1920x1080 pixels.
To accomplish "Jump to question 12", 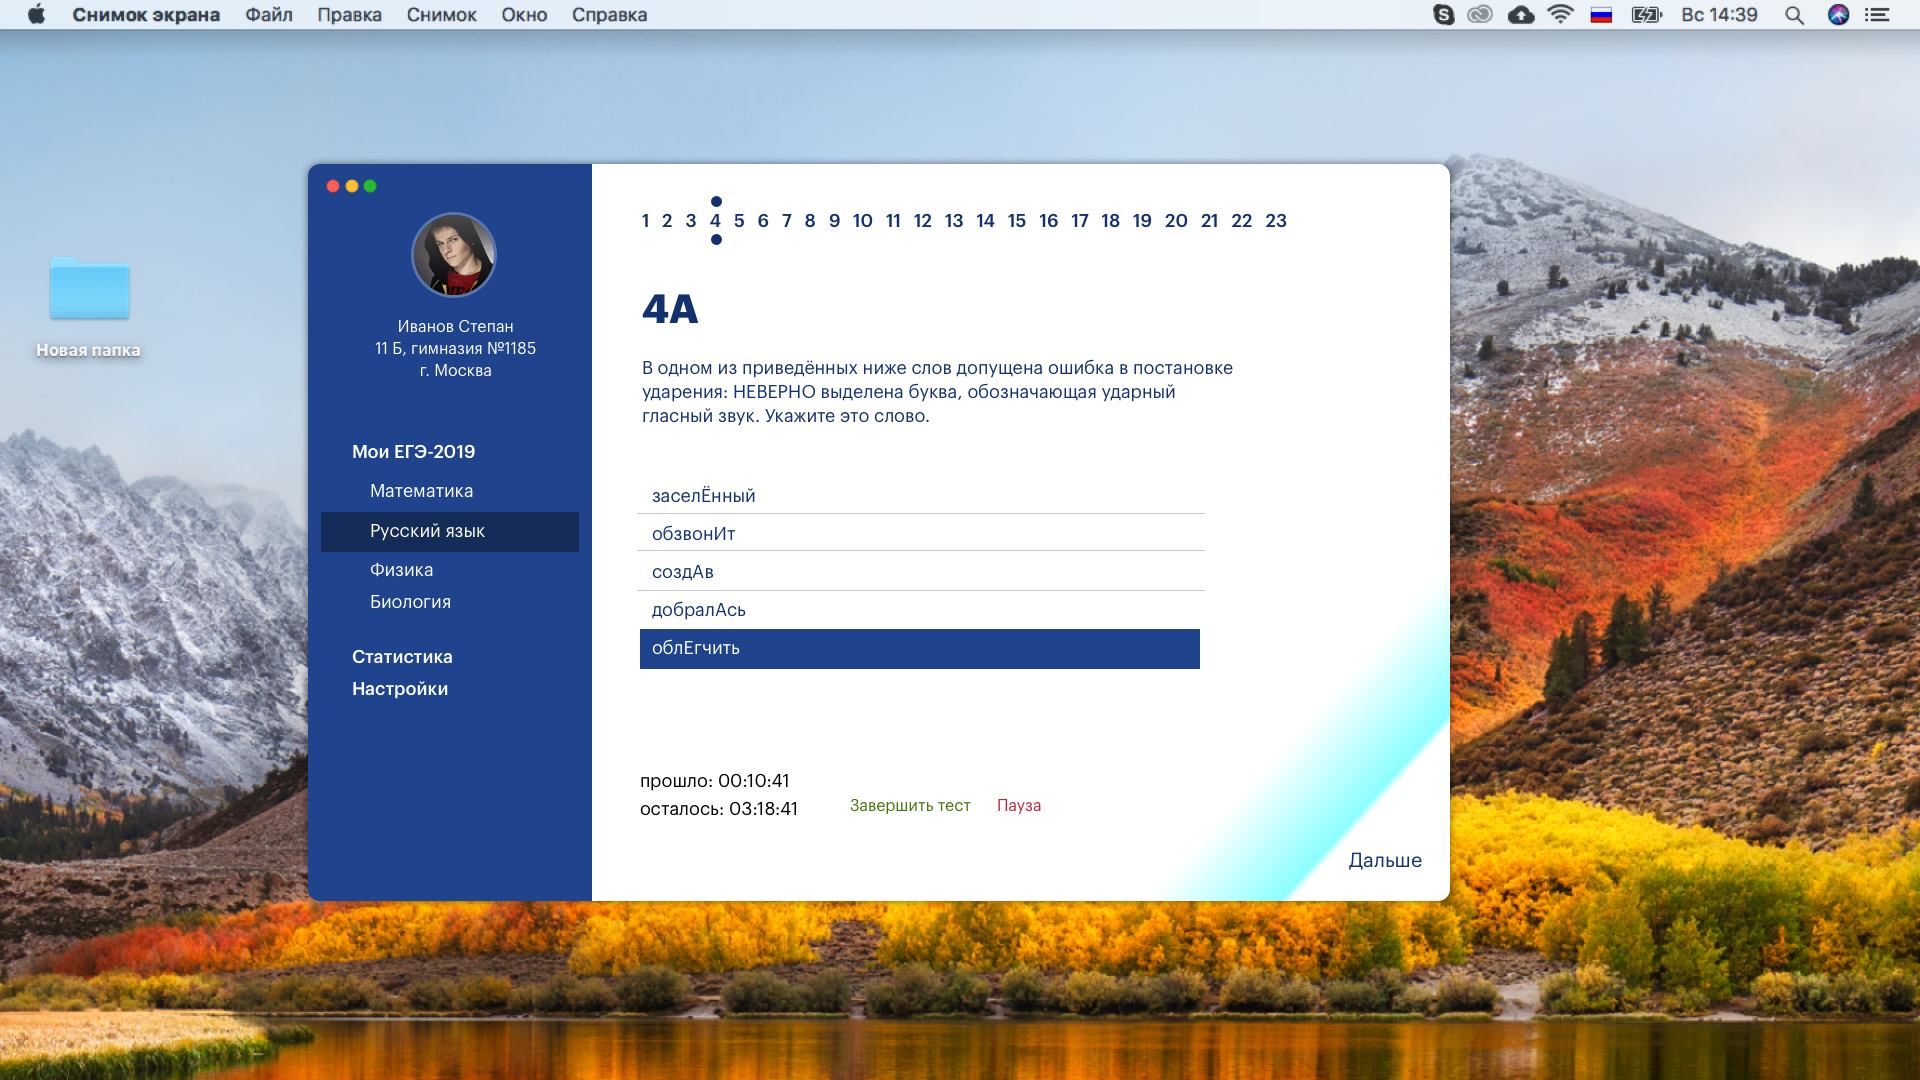I will click(x=922, y=221).
